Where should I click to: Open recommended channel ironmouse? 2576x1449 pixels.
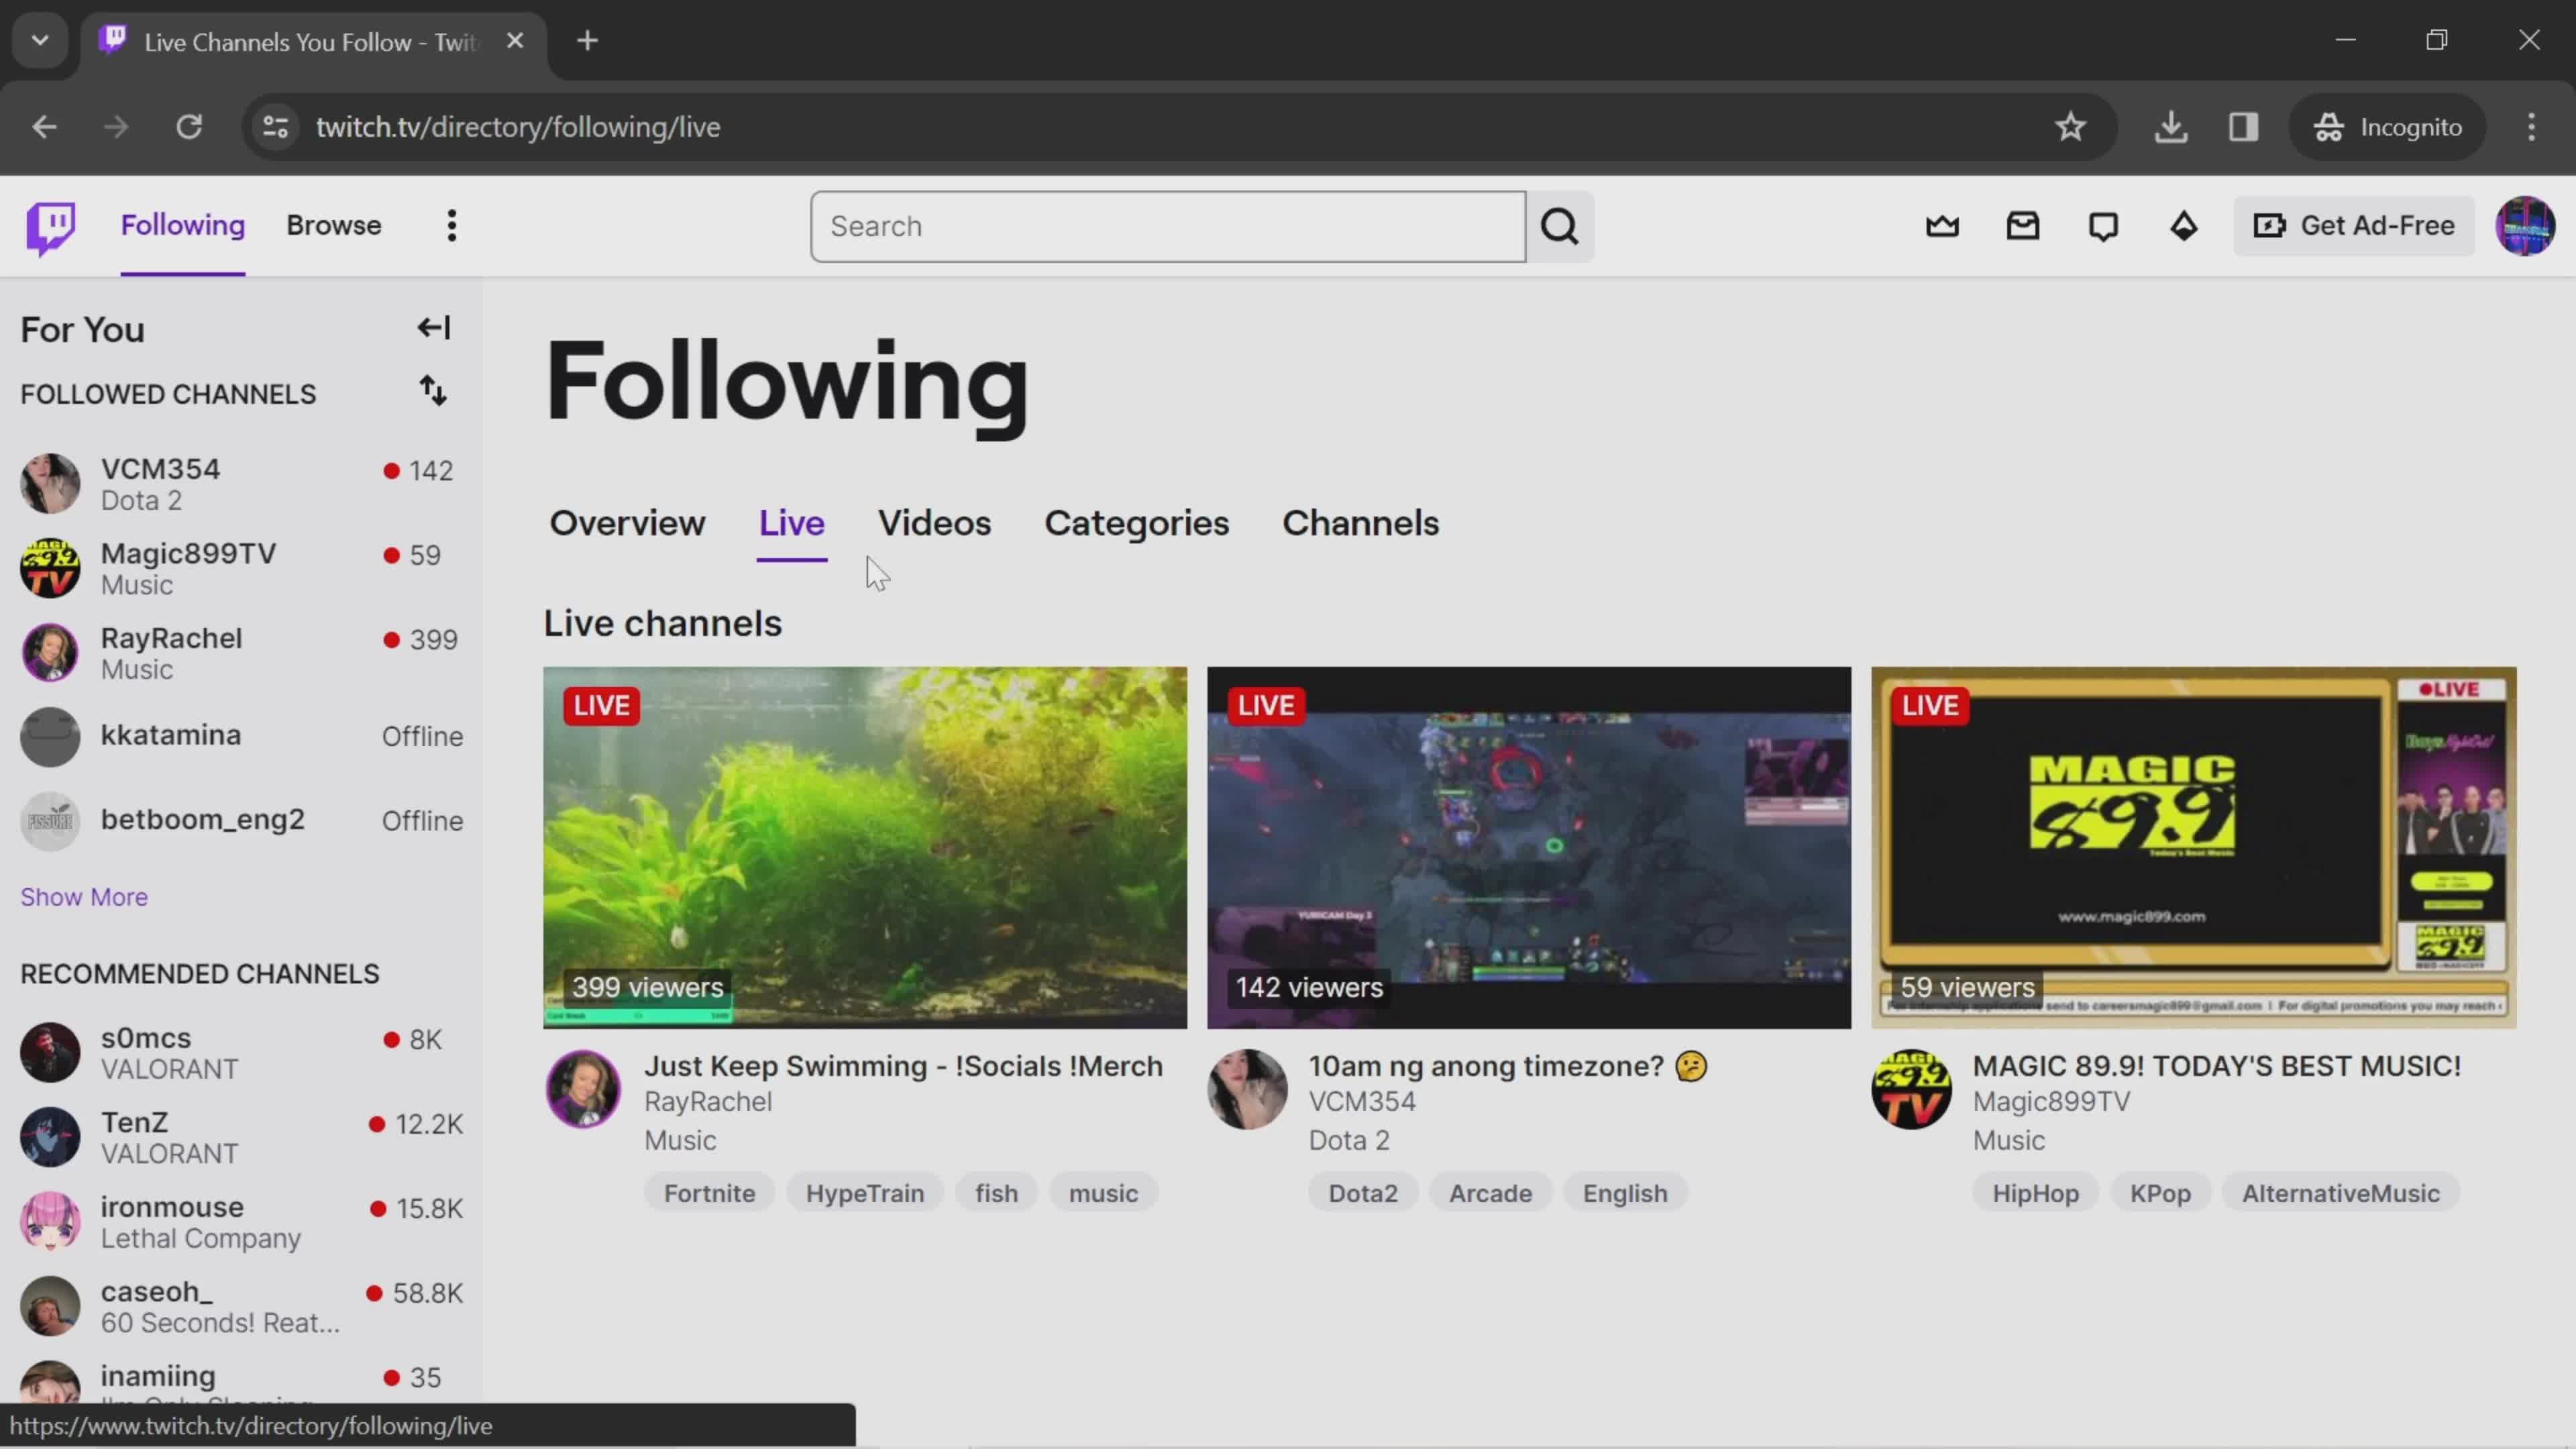[x=241, y=1222]
